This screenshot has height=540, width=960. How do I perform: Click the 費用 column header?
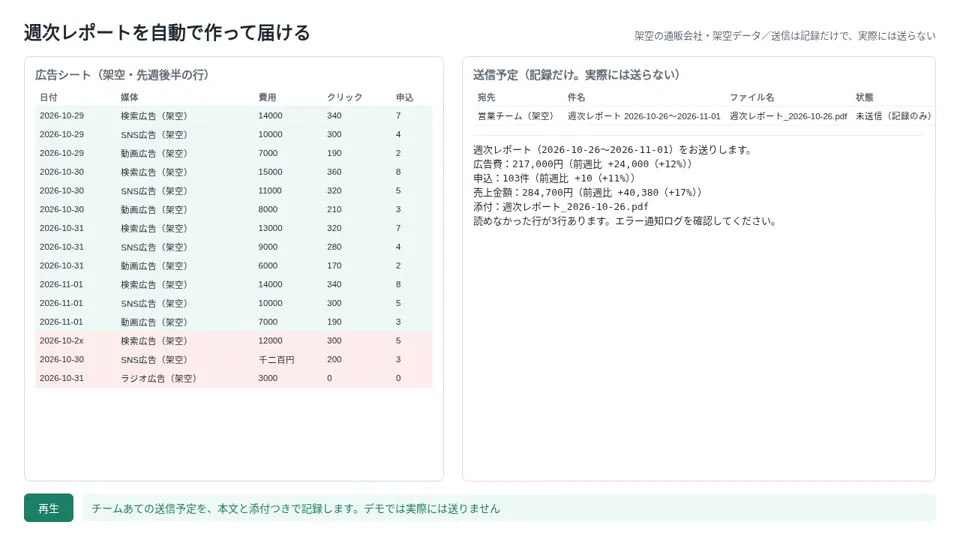coord(267,97)
